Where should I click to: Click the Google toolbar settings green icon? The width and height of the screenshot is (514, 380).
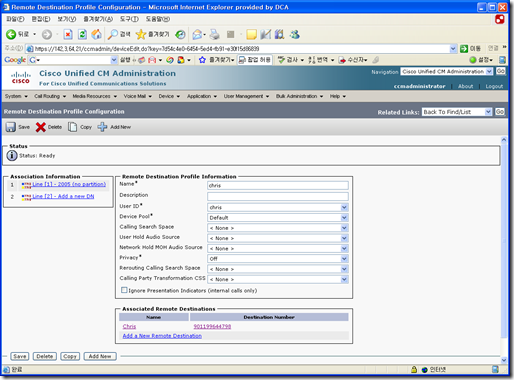[x=473, y=60]
